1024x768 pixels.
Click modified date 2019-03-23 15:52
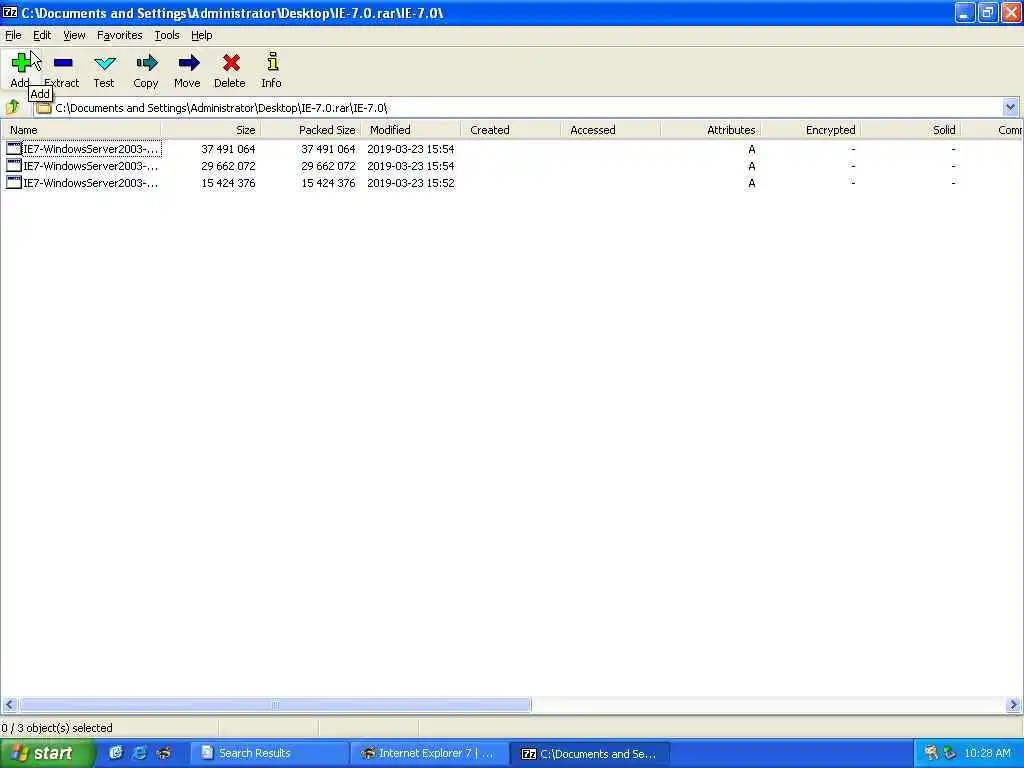[x=411, y=183]
